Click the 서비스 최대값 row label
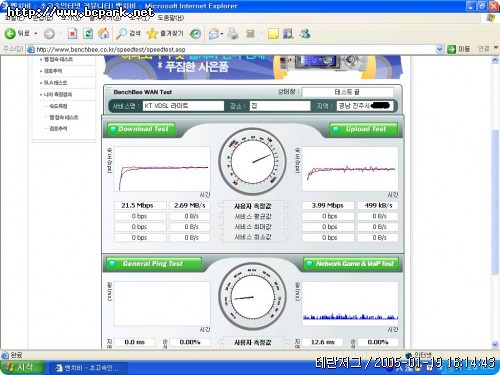500x375 pixels. [253, 227]
